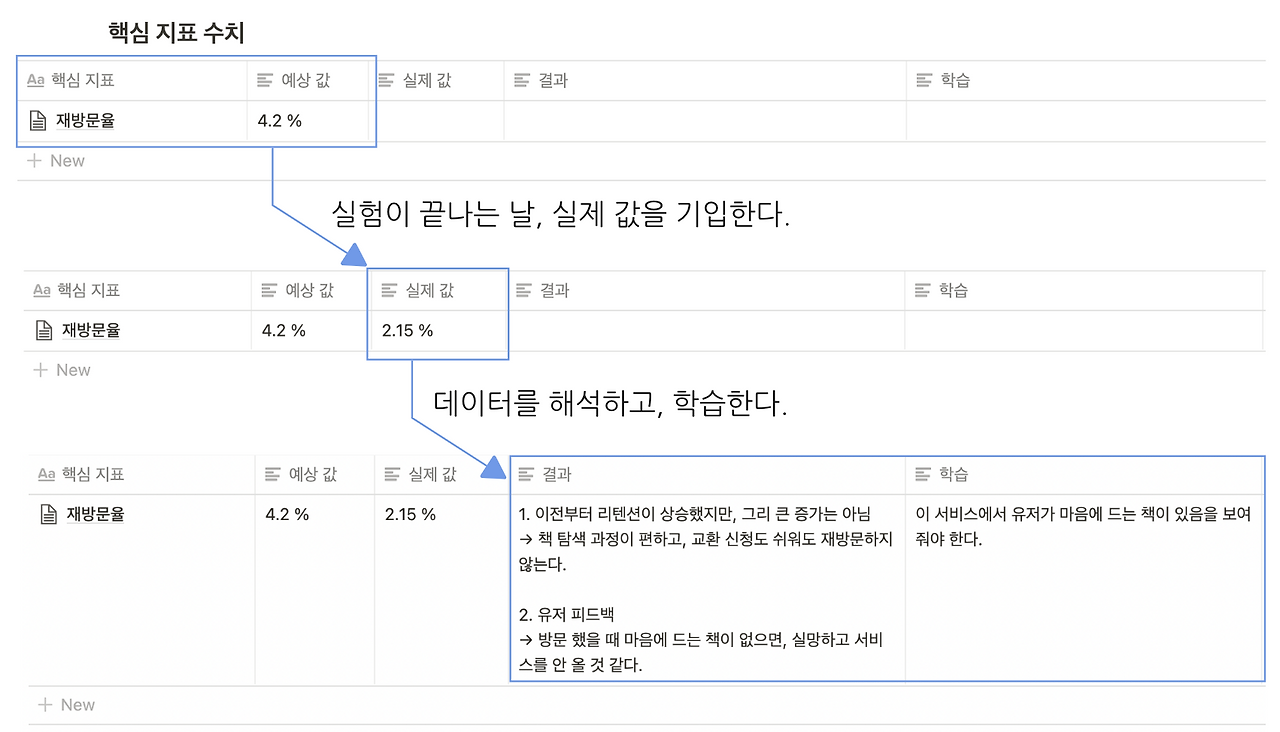Click the text property icon beside 예상 값 in first table
Image resolution: width=1280 pixels, height=732 pixels.
(x=265, y=80)
